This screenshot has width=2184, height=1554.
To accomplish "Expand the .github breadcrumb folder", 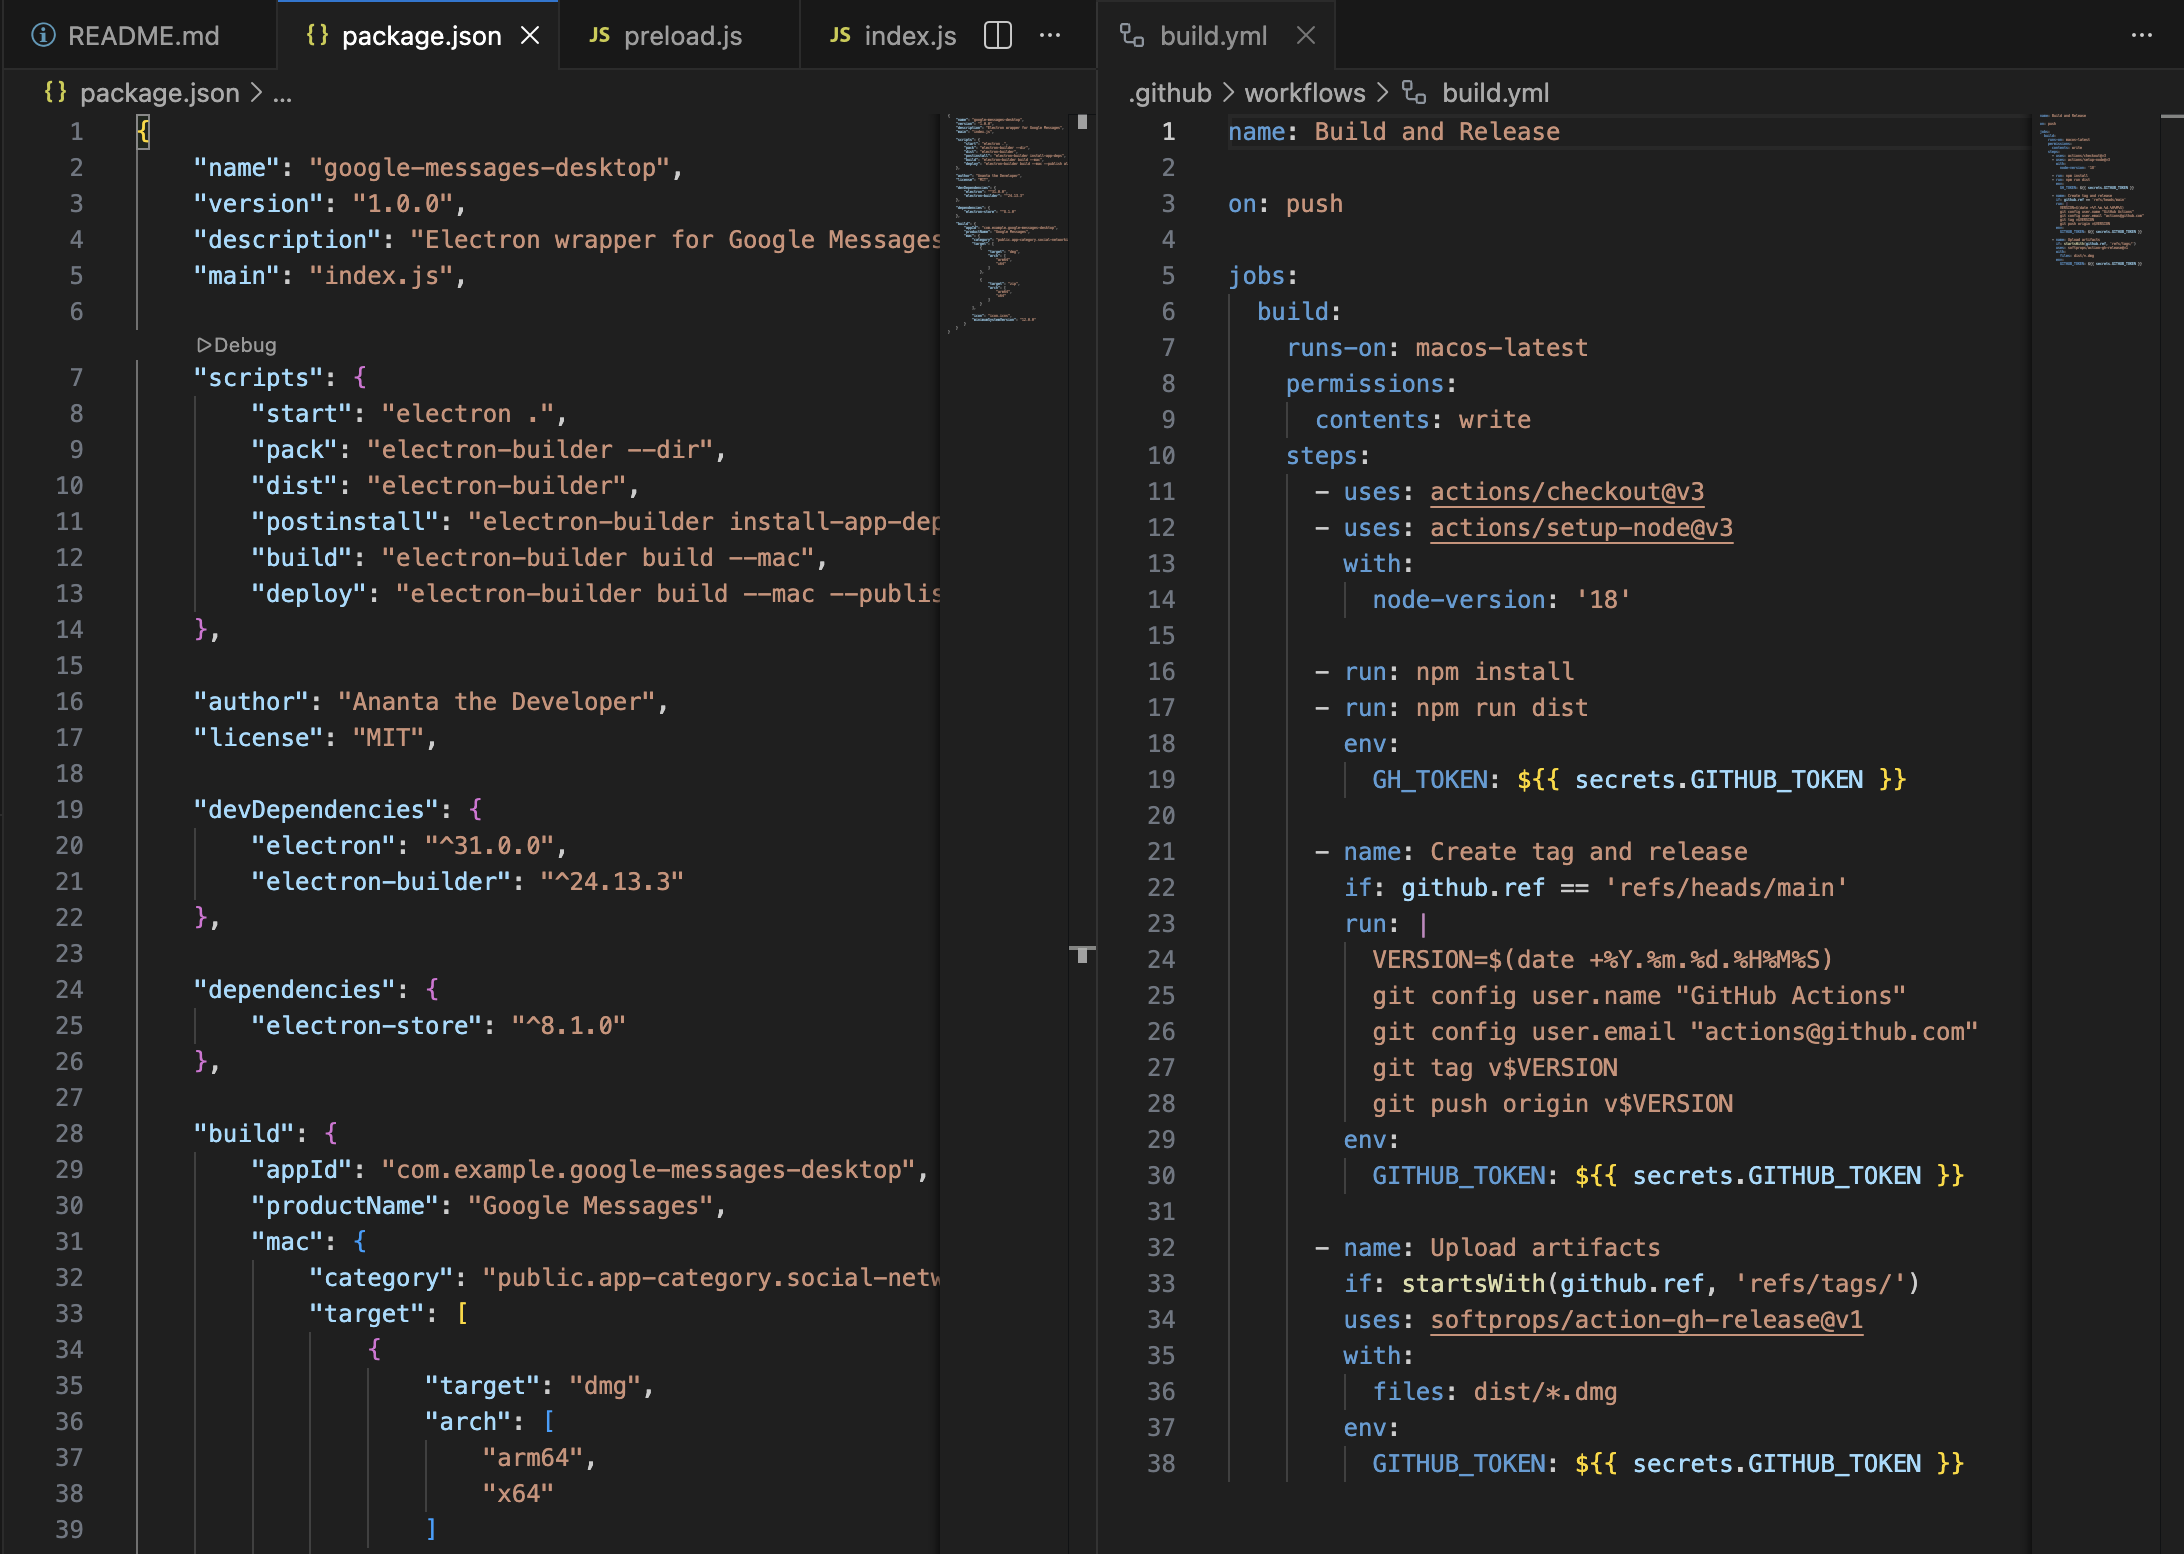I will tap(1169, 93).
